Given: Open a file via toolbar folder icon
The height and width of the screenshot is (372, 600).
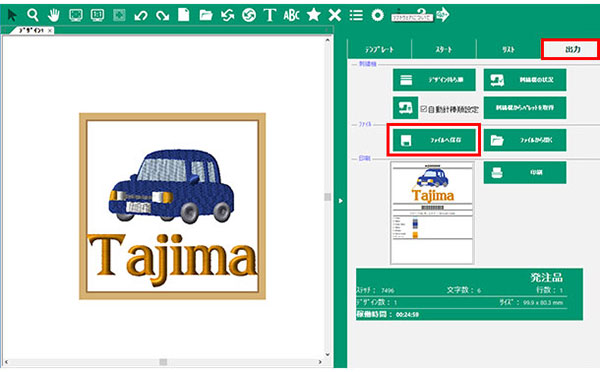Looking at the screenshot, I should tap(206, 15).
